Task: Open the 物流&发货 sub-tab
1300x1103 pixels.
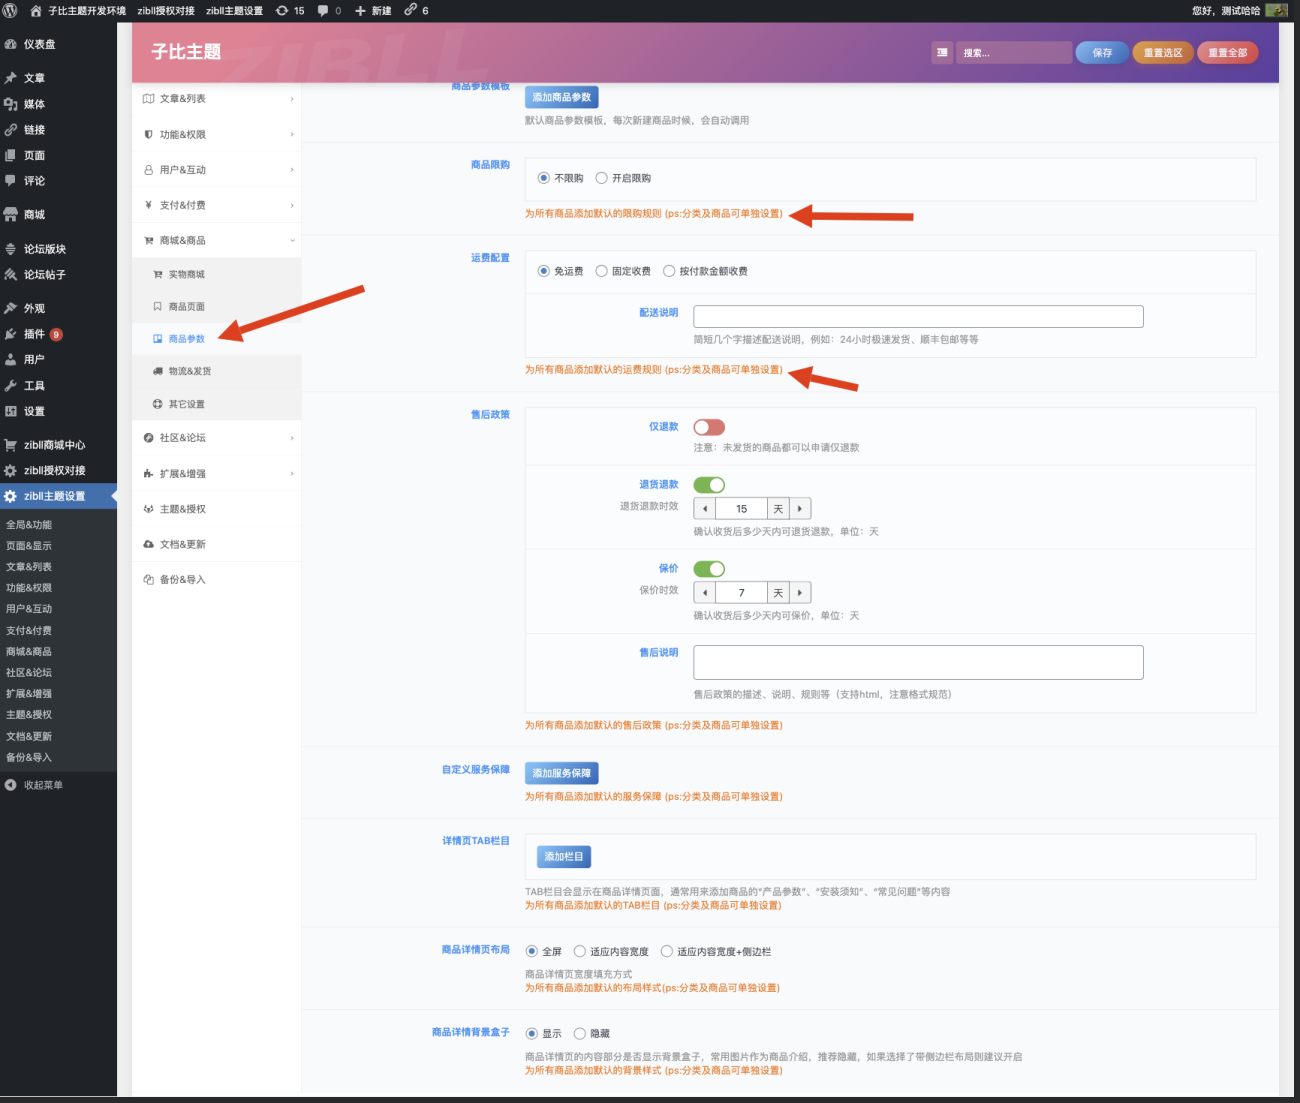Action: click(x=189, y=371)
